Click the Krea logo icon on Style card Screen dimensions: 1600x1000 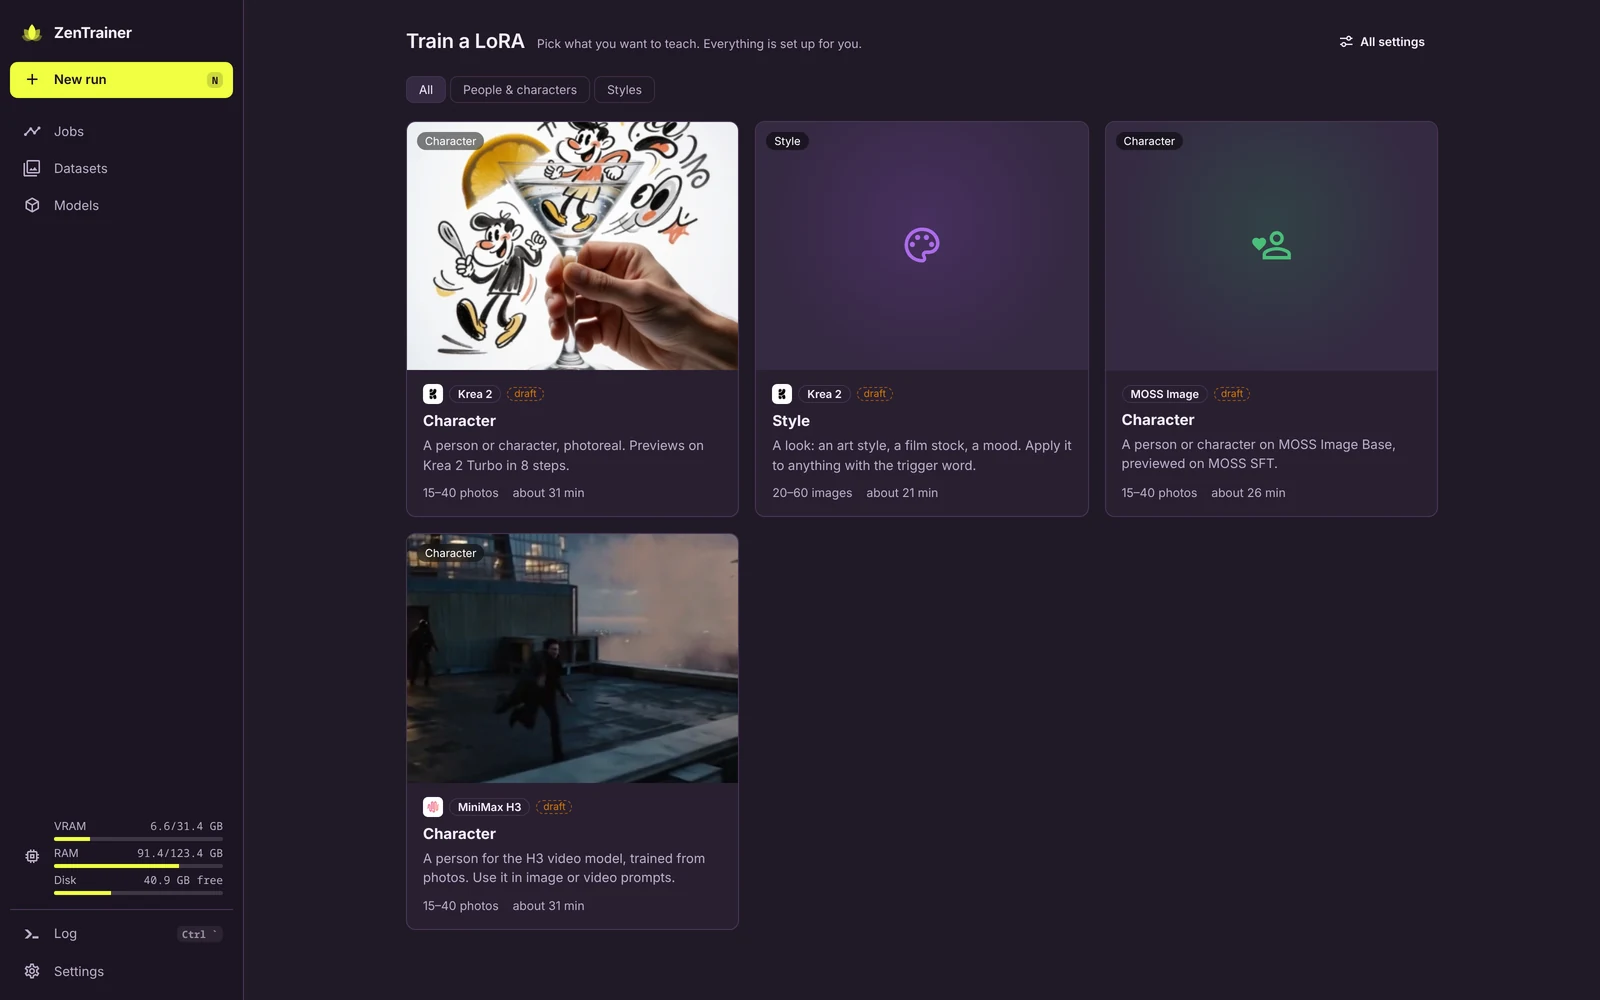[782, 394]
